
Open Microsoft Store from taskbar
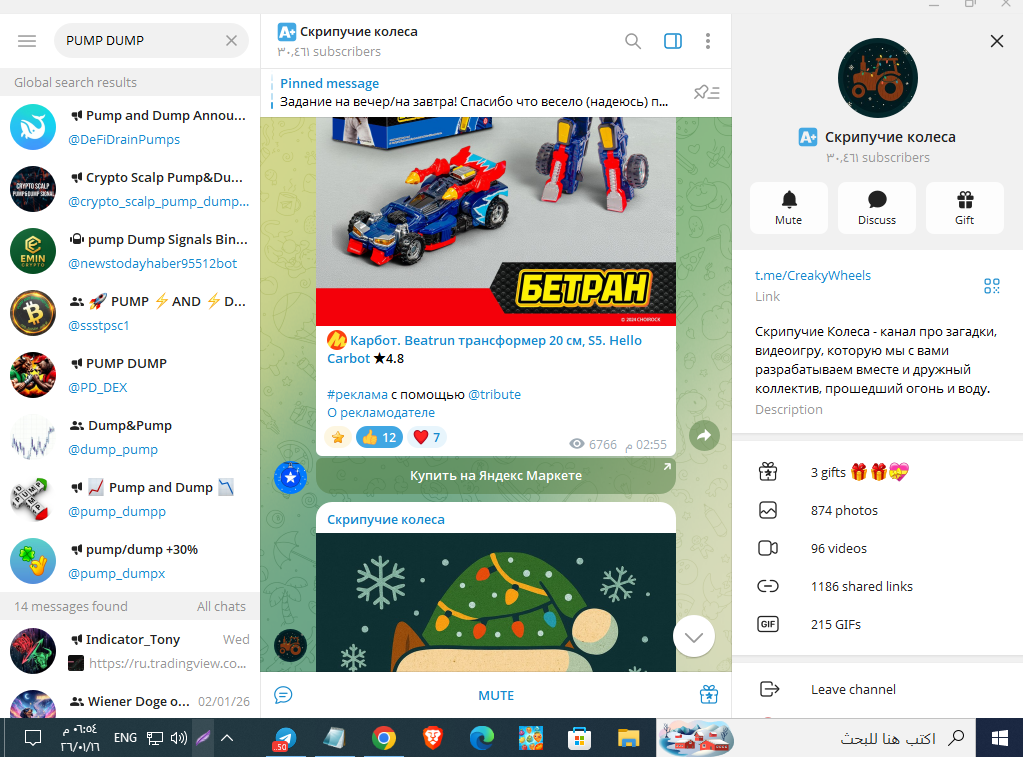tap(579, 739)
